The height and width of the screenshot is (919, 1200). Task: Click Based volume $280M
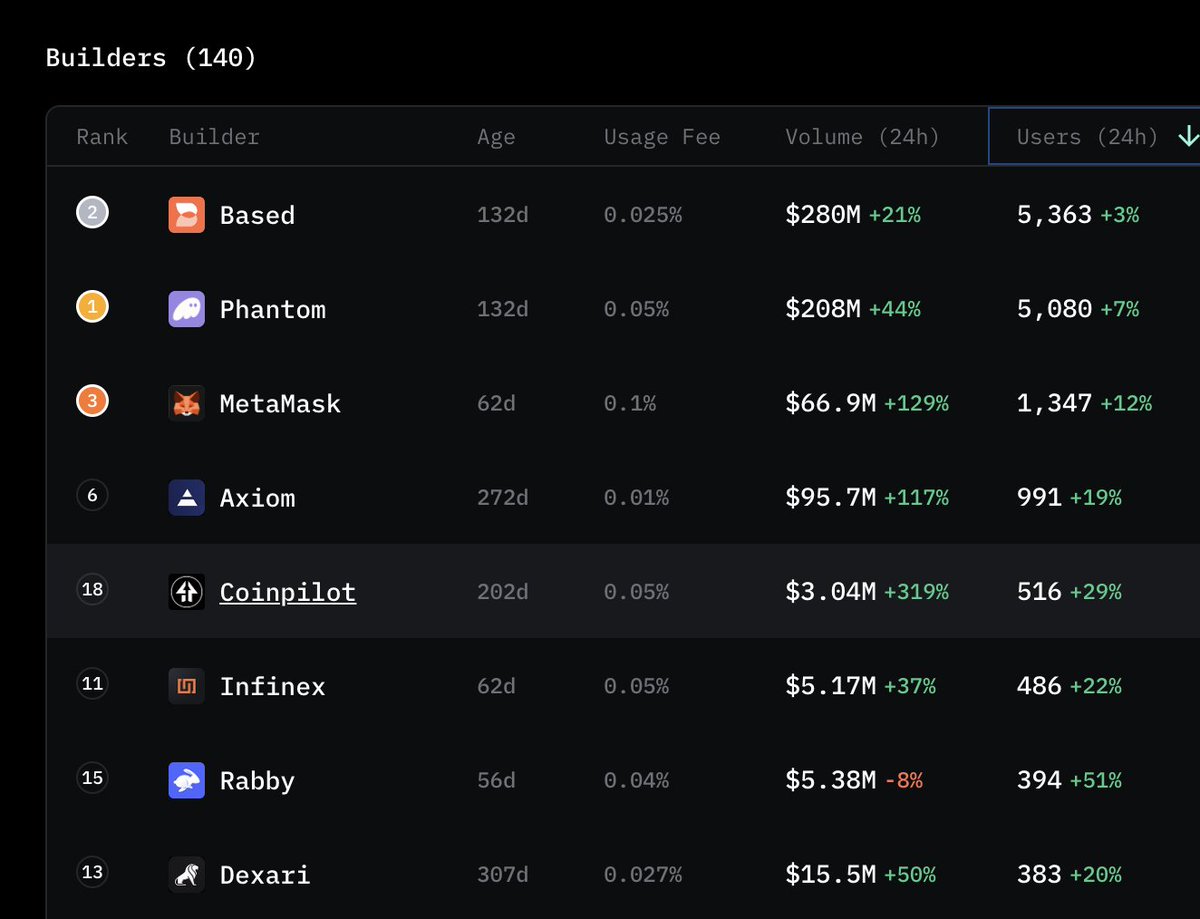[823, 214]
